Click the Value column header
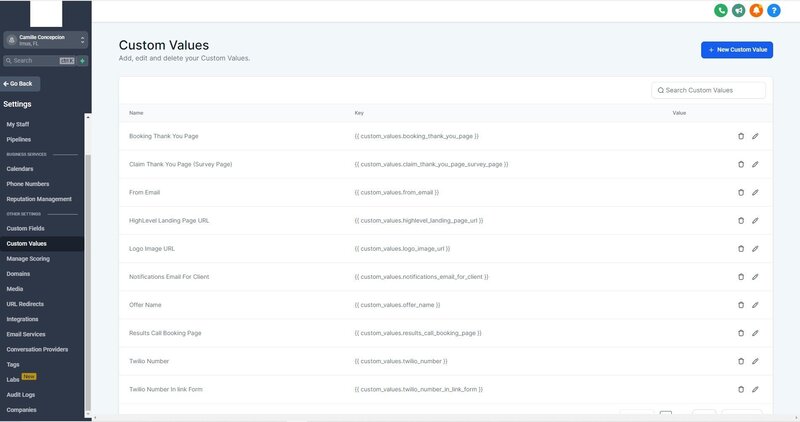800x422 pixels. tap(679, 113)
